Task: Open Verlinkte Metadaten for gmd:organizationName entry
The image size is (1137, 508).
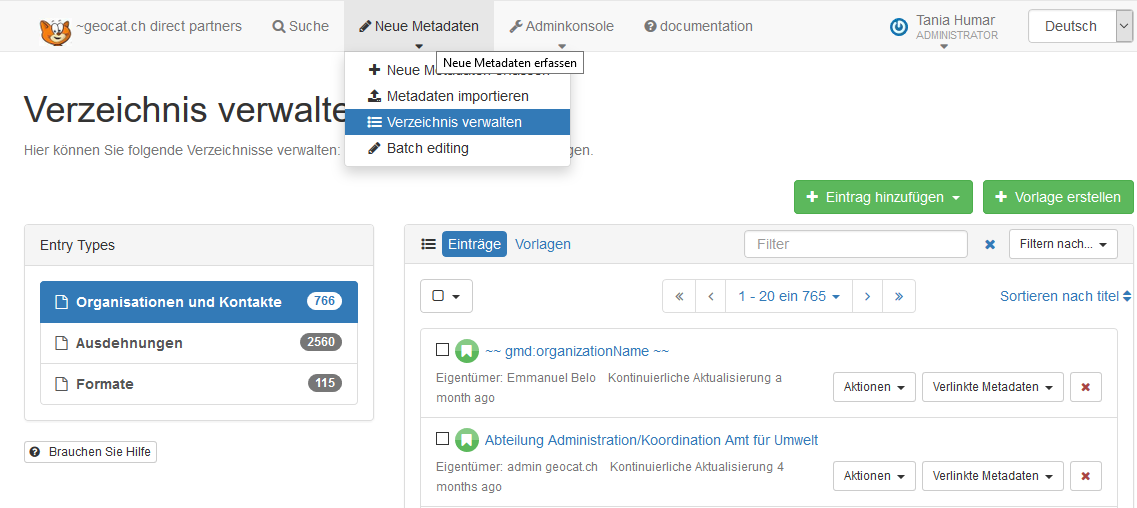Action: pos(993,387)
